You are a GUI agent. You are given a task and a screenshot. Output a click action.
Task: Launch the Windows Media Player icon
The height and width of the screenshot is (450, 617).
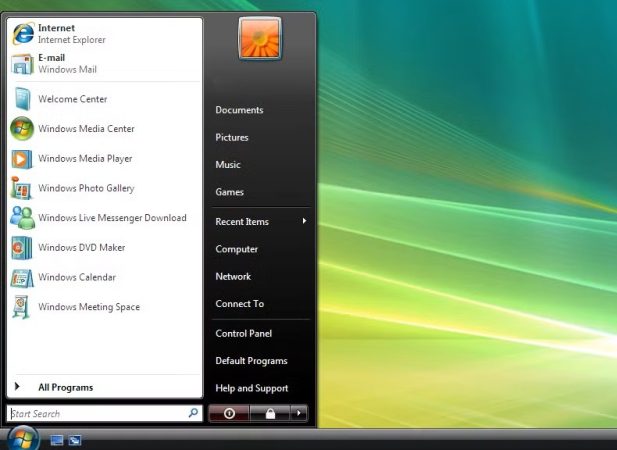(22, 159)
